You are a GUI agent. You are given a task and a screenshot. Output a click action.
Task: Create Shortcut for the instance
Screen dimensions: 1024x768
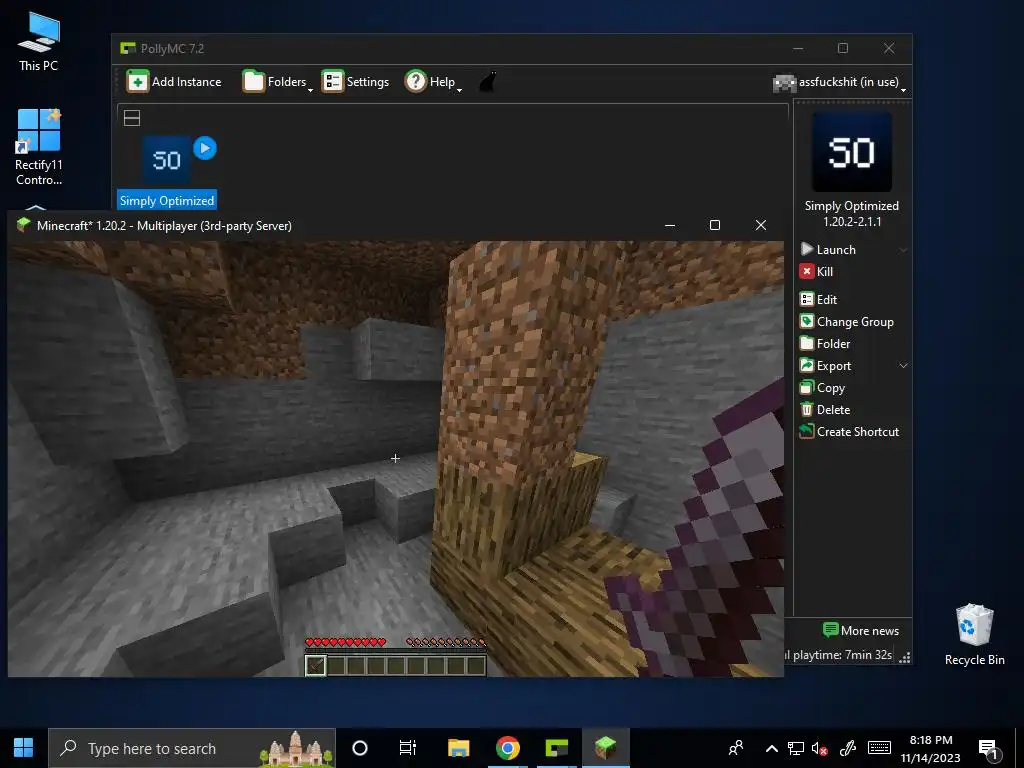(850, 432)
